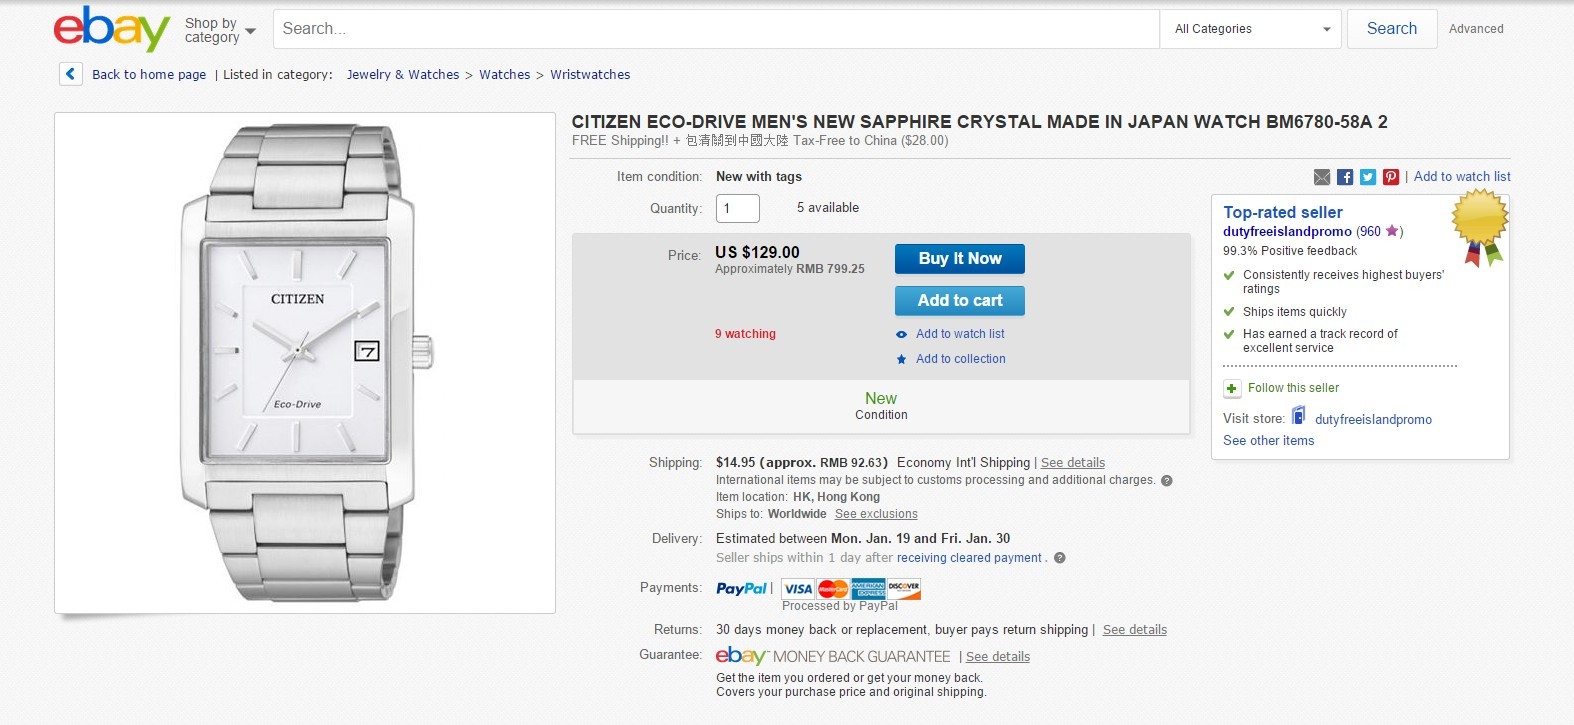Click the HK, Hong Kong item location

click(837, 497)
